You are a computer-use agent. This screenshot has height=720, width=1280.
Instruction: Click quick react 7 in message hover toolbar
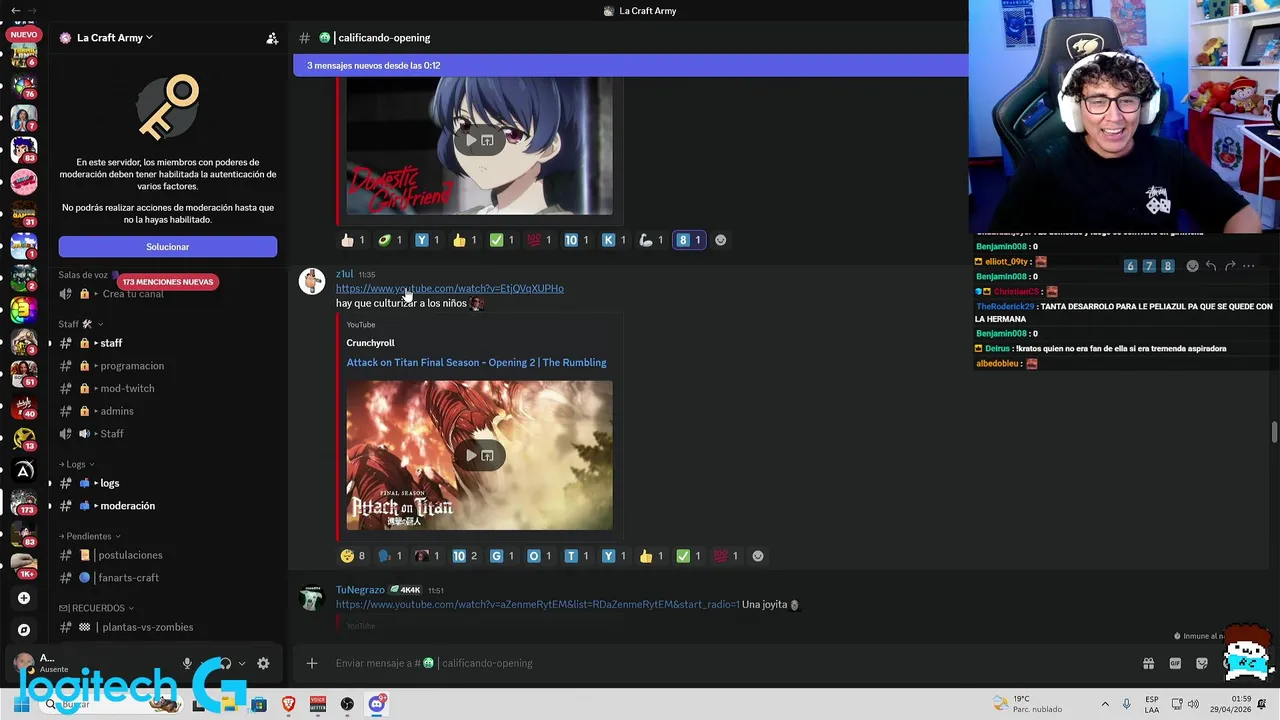[1149, 266]
